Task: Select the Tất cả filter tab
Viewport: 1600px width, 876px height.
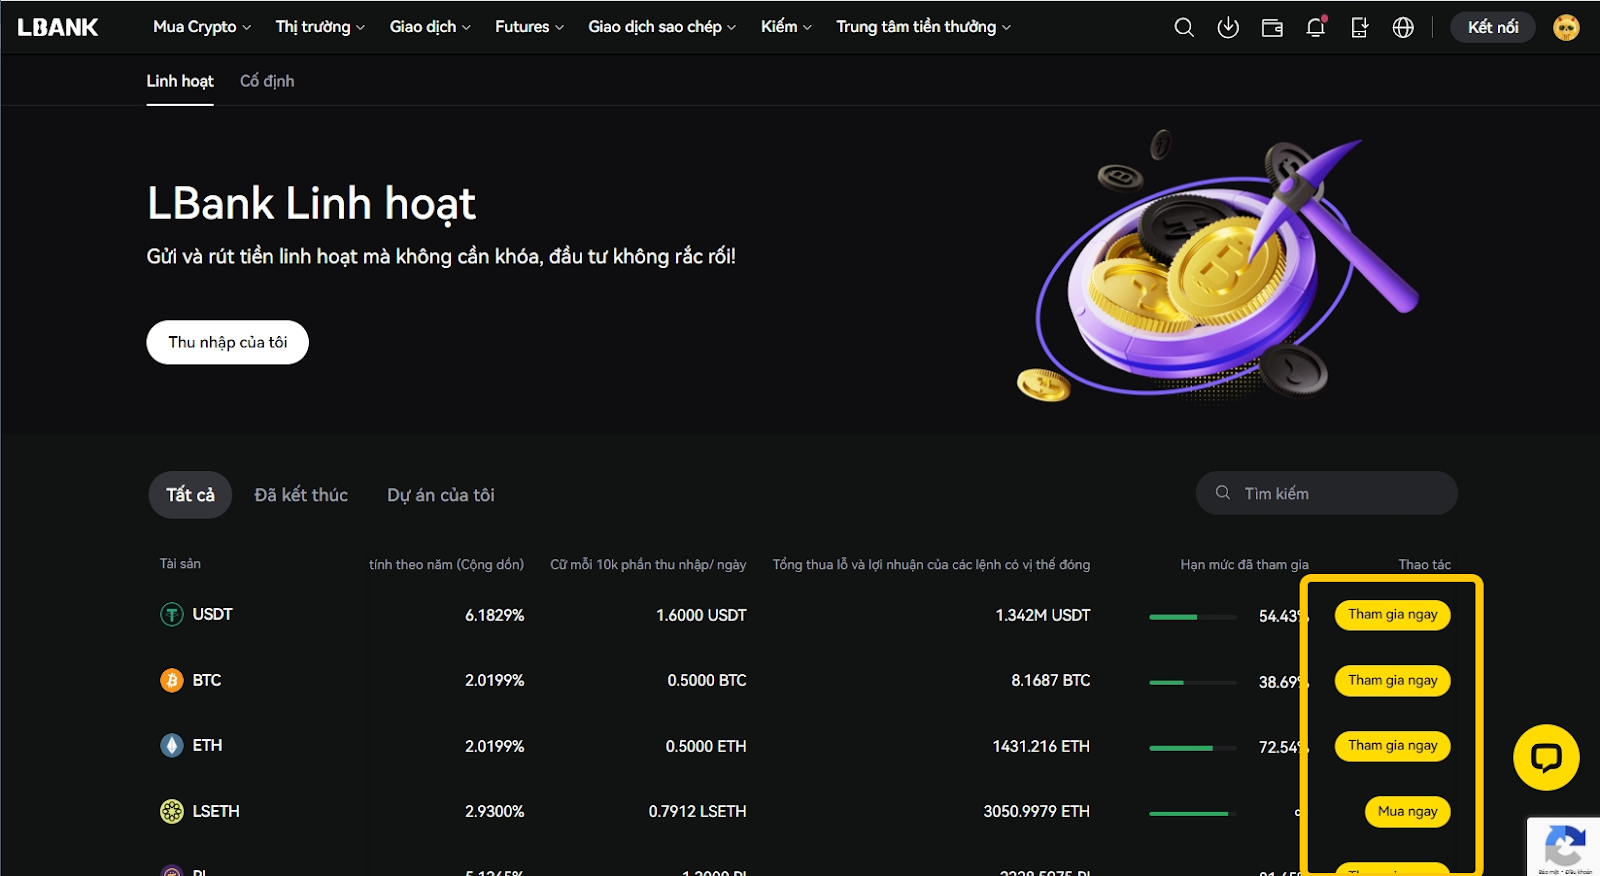Action: point(190,495)
